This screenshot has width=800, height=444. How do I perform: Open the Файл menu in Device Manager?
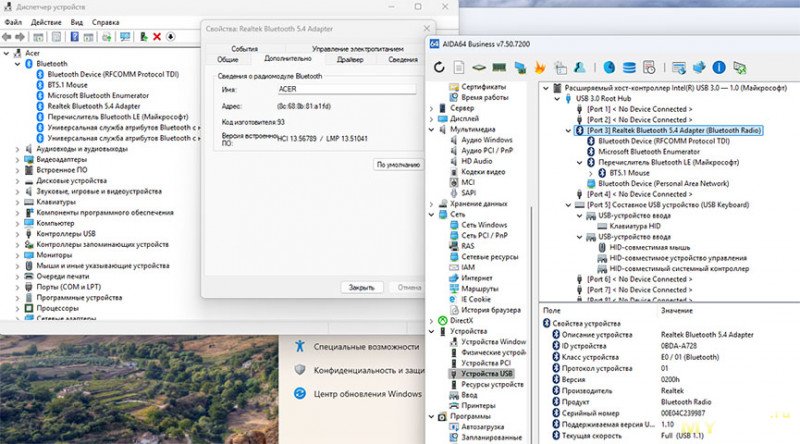tap(13, 22)
